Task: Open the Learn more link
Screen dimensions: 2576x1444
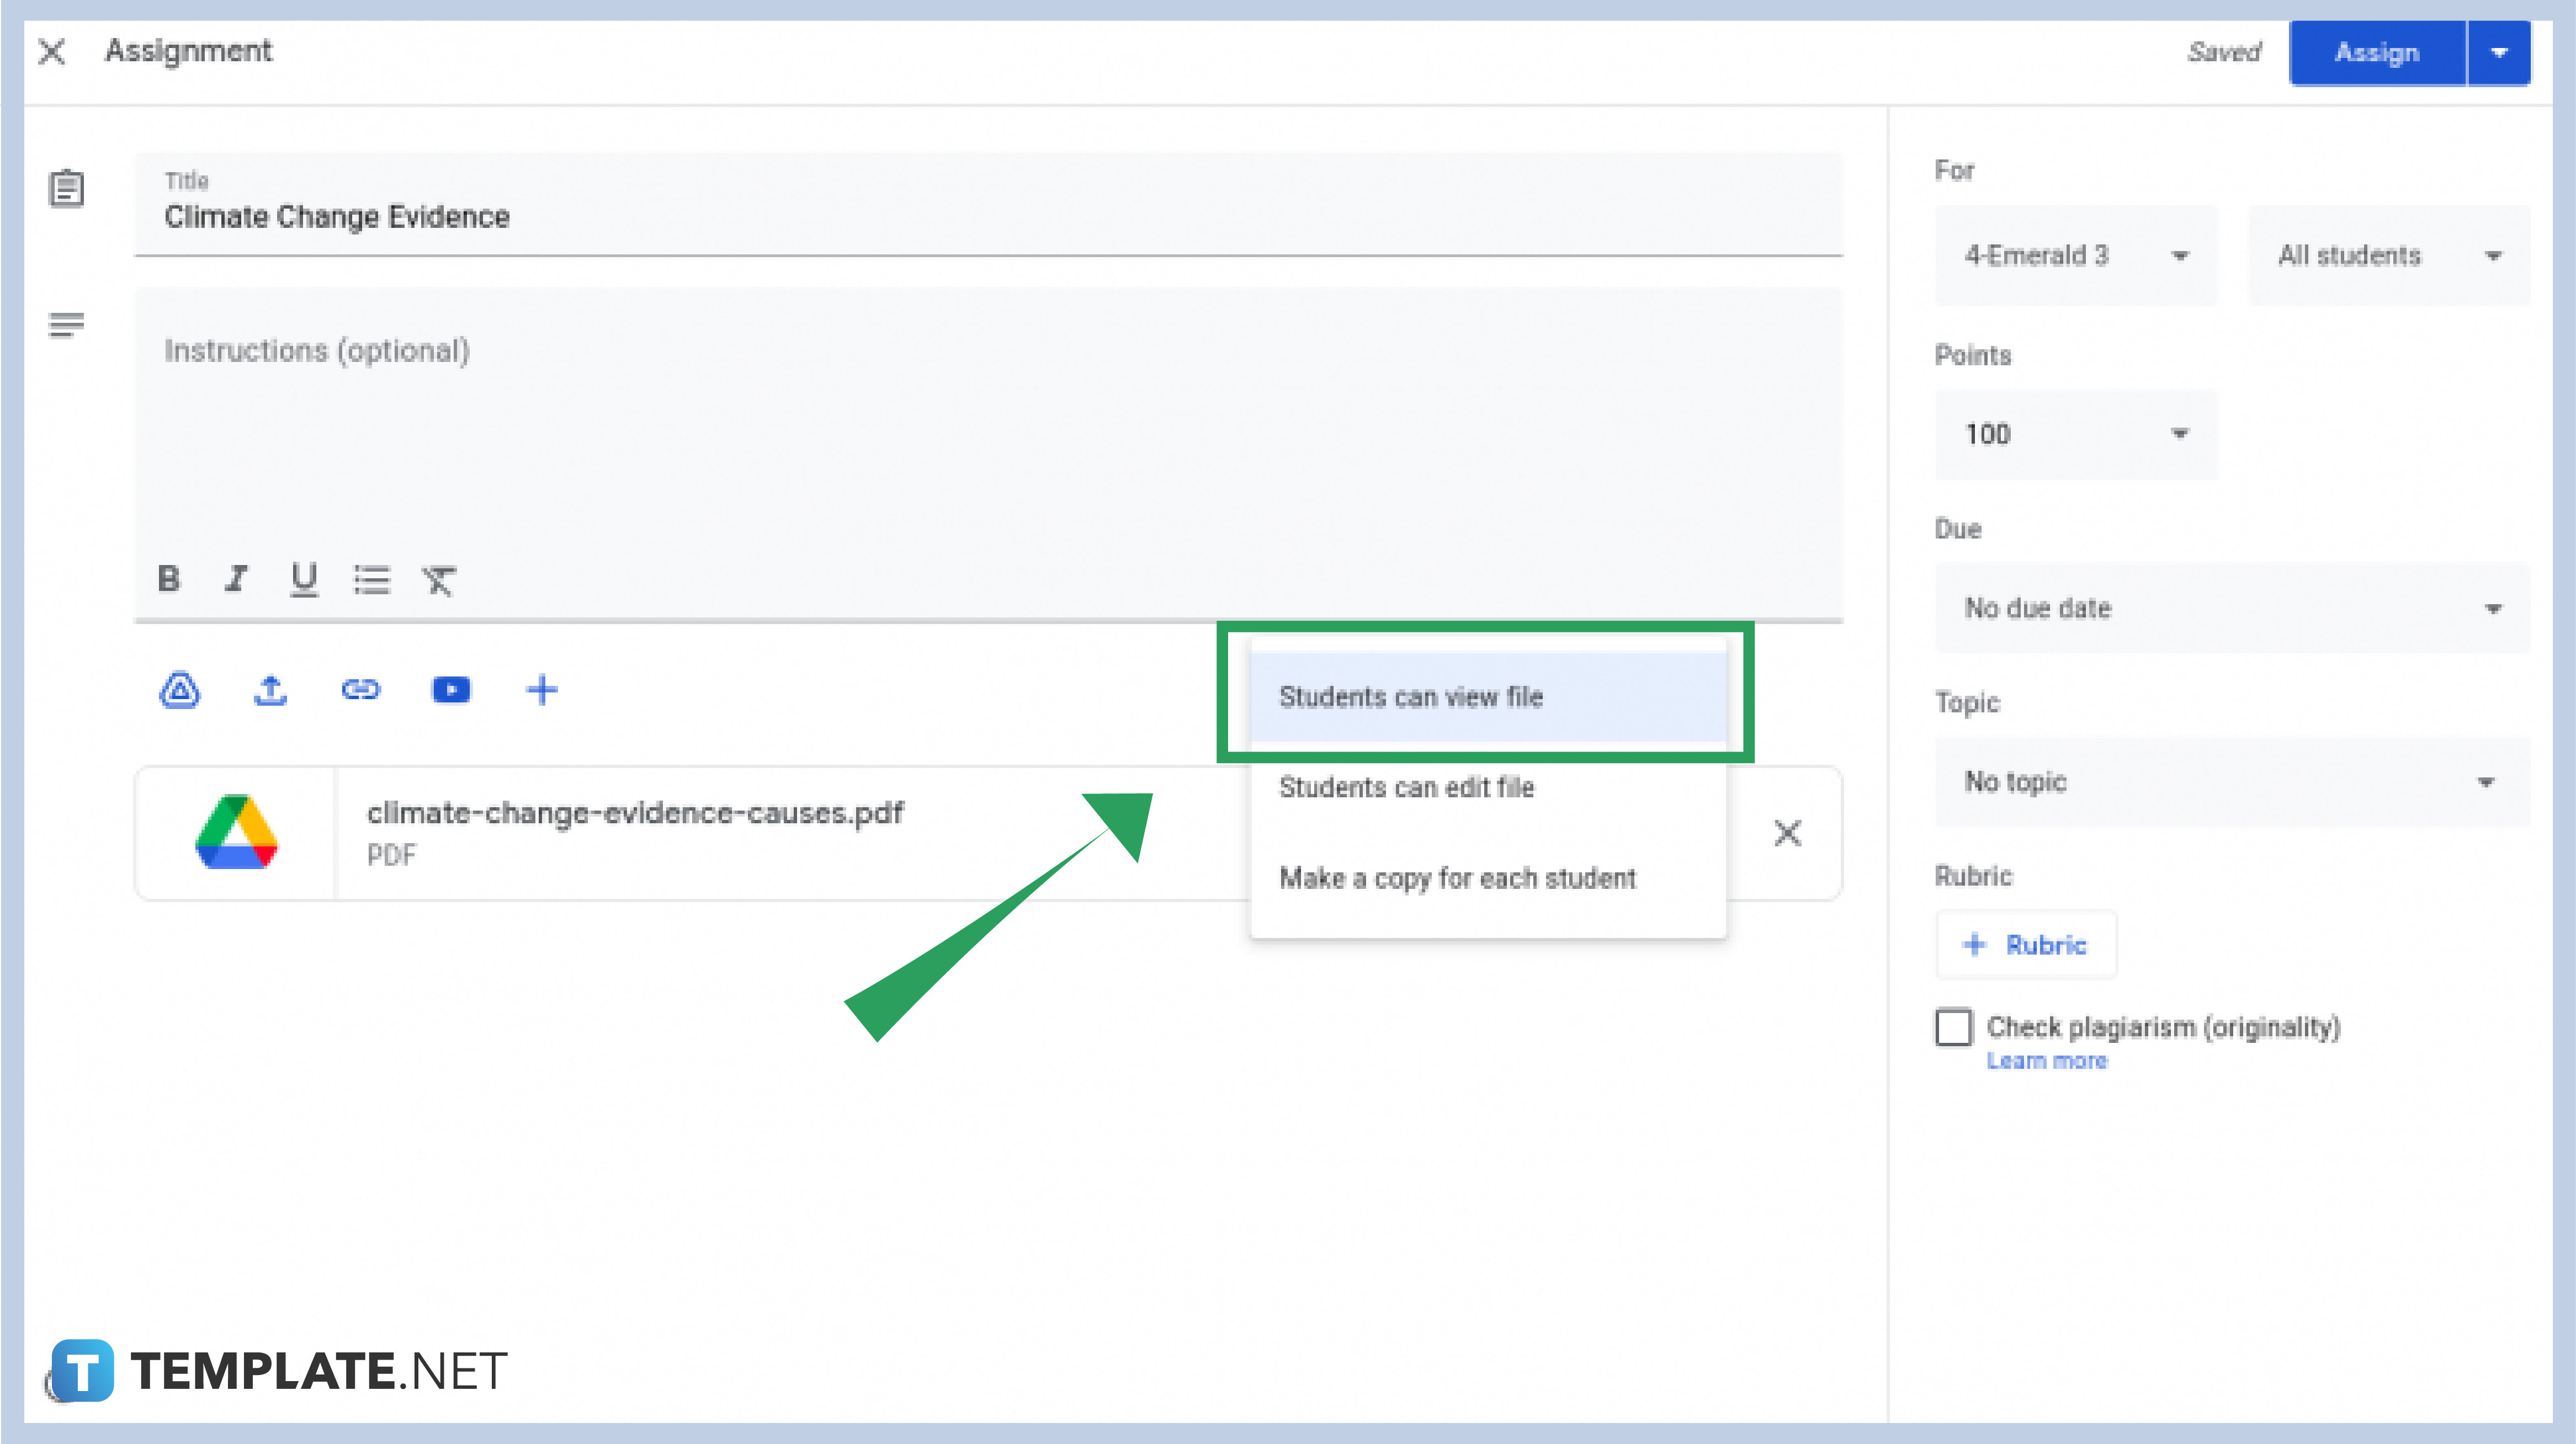Action: click(2047, 1060)
